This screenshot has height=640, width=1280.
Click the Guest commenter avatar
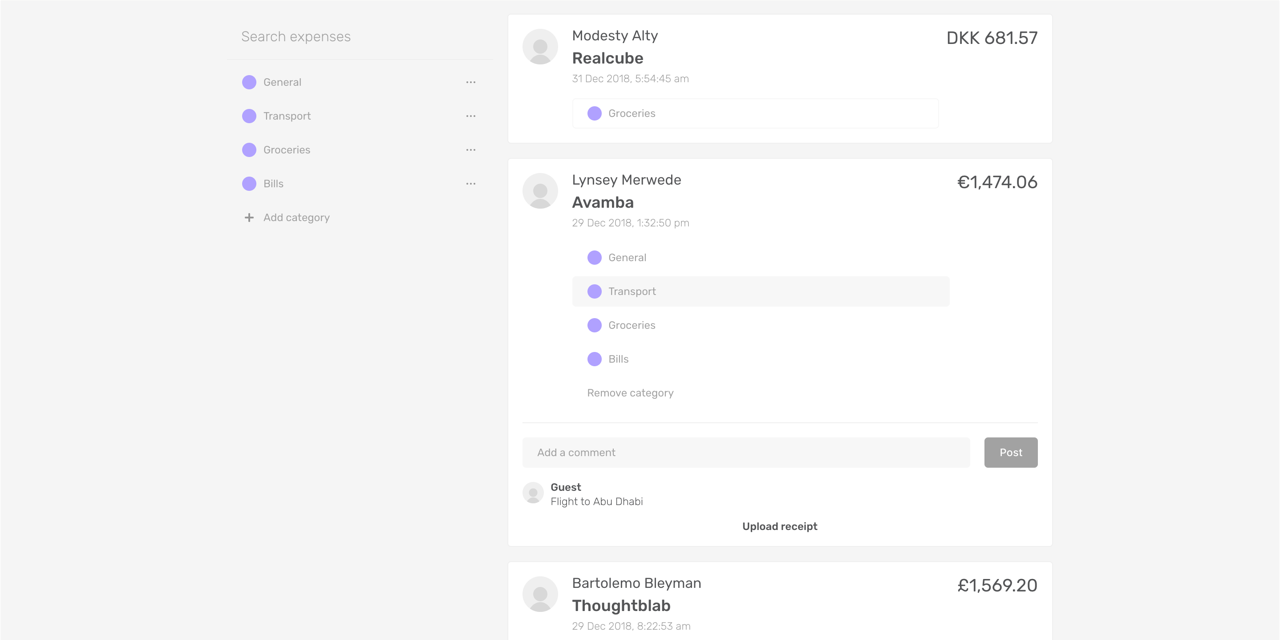click(533, 493)
